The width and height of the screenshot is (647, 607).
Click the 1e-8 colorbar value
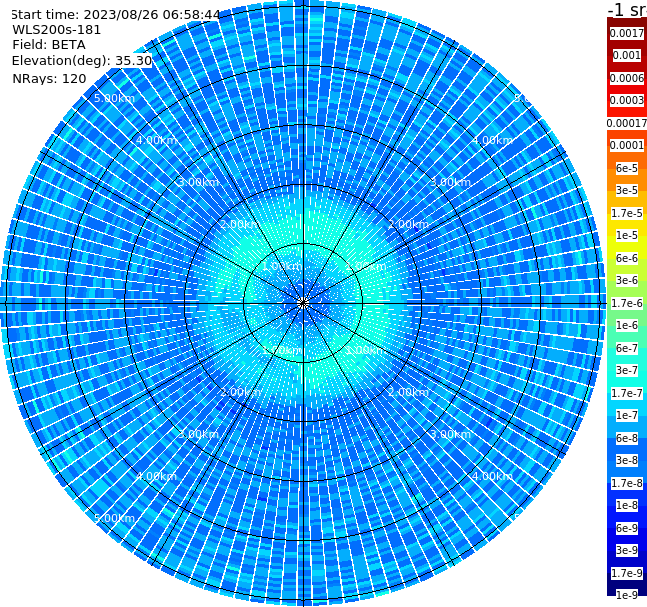(x=627, y=505)
